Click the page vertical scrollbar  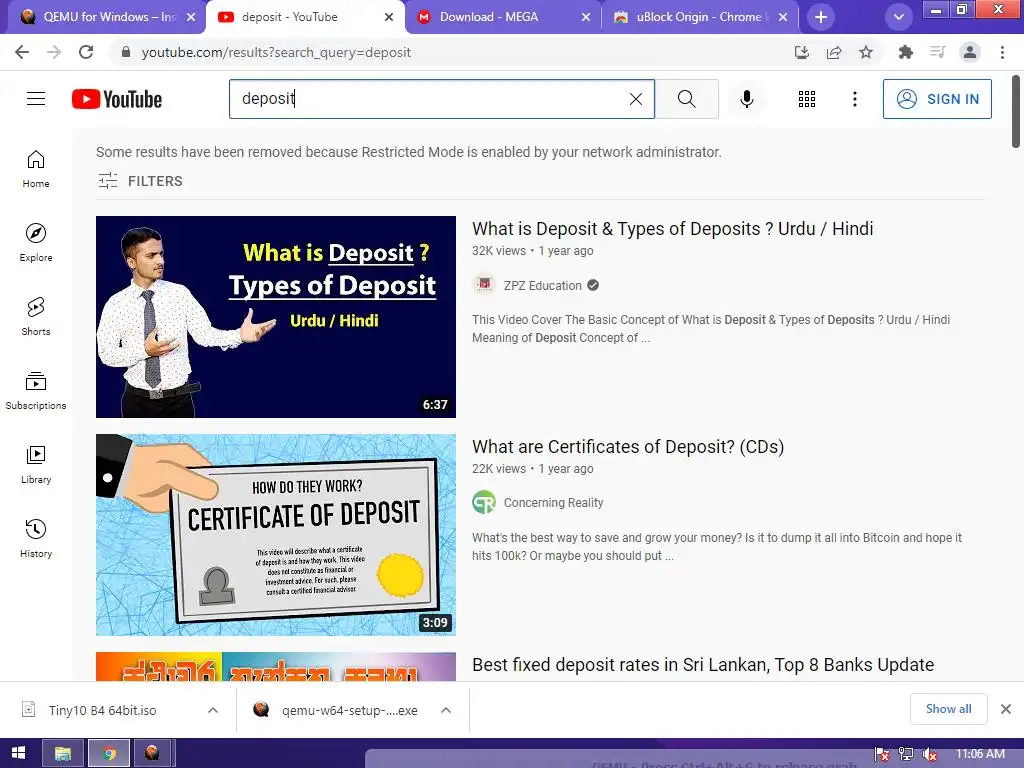(1016, 111)
